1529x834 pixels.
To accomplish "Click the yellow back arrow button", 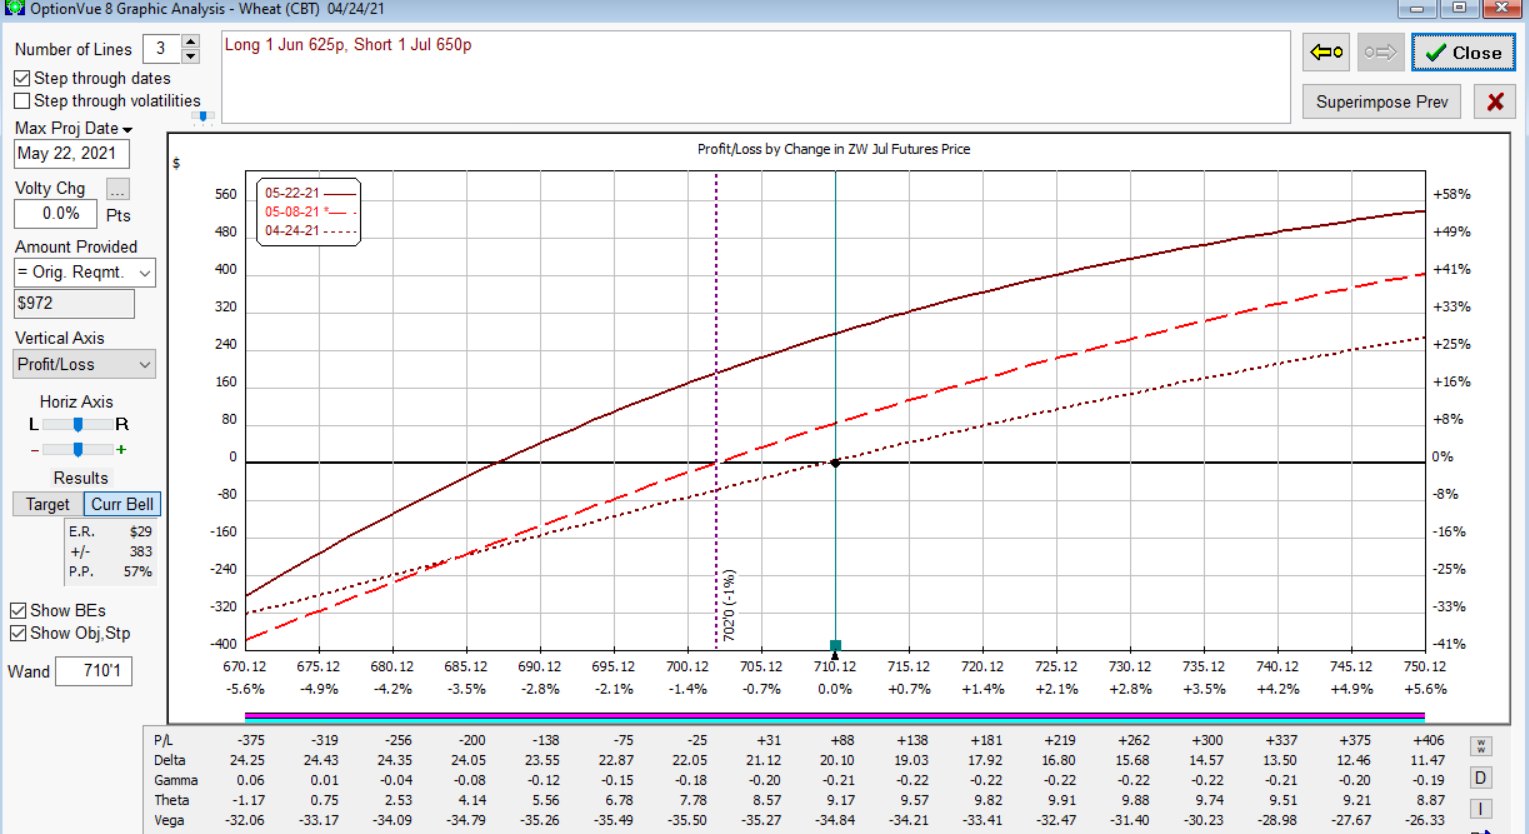I will [1327, 52].
